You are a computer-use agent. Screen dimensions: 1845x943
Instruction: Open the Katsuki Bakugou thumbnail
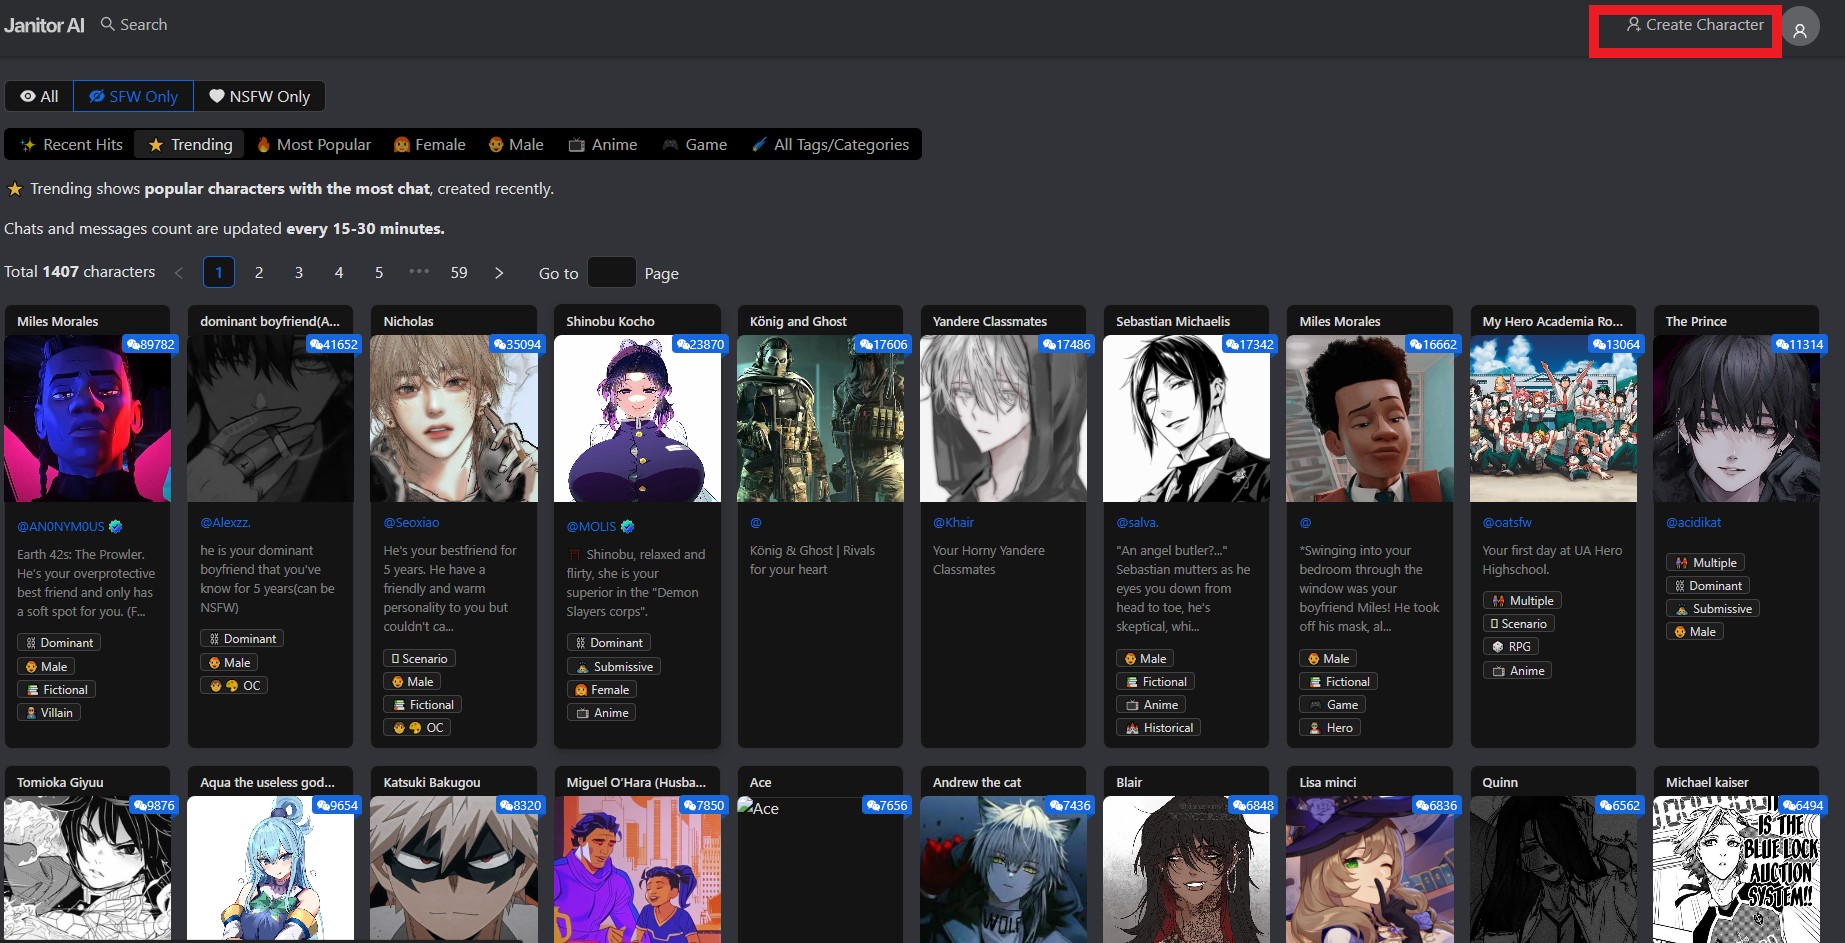pos(454,869)
